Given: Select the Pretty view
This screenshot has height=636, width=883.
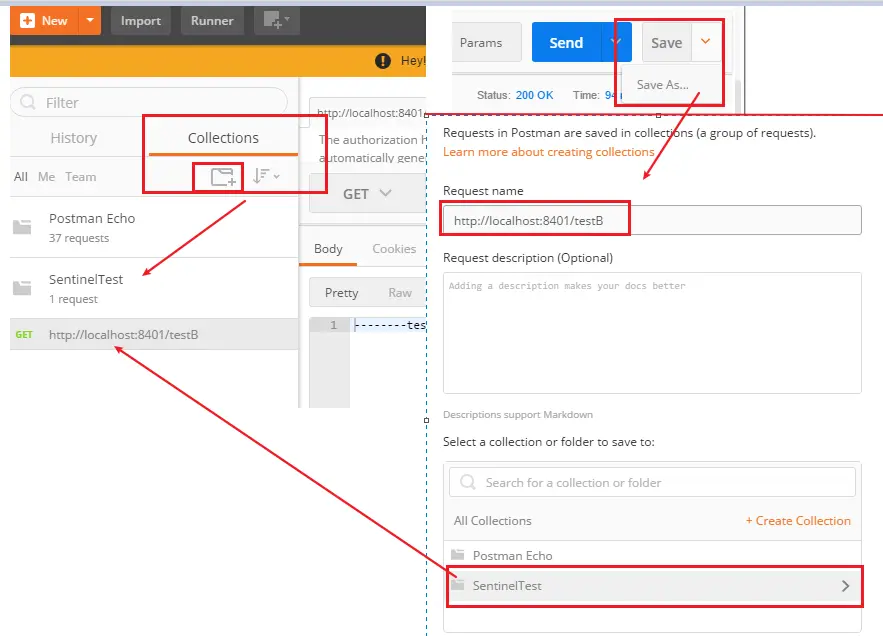Looking at the screenshot, I should tap(341, 292).
